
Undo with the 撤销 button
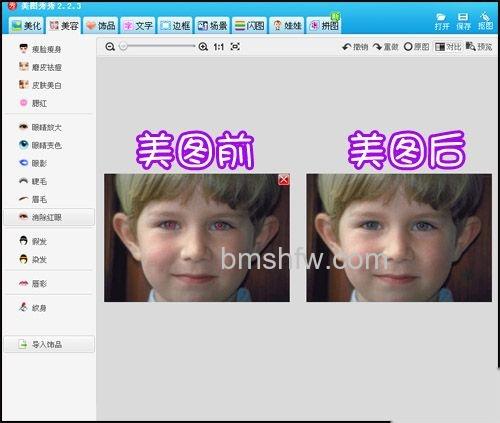click(355, 47)
